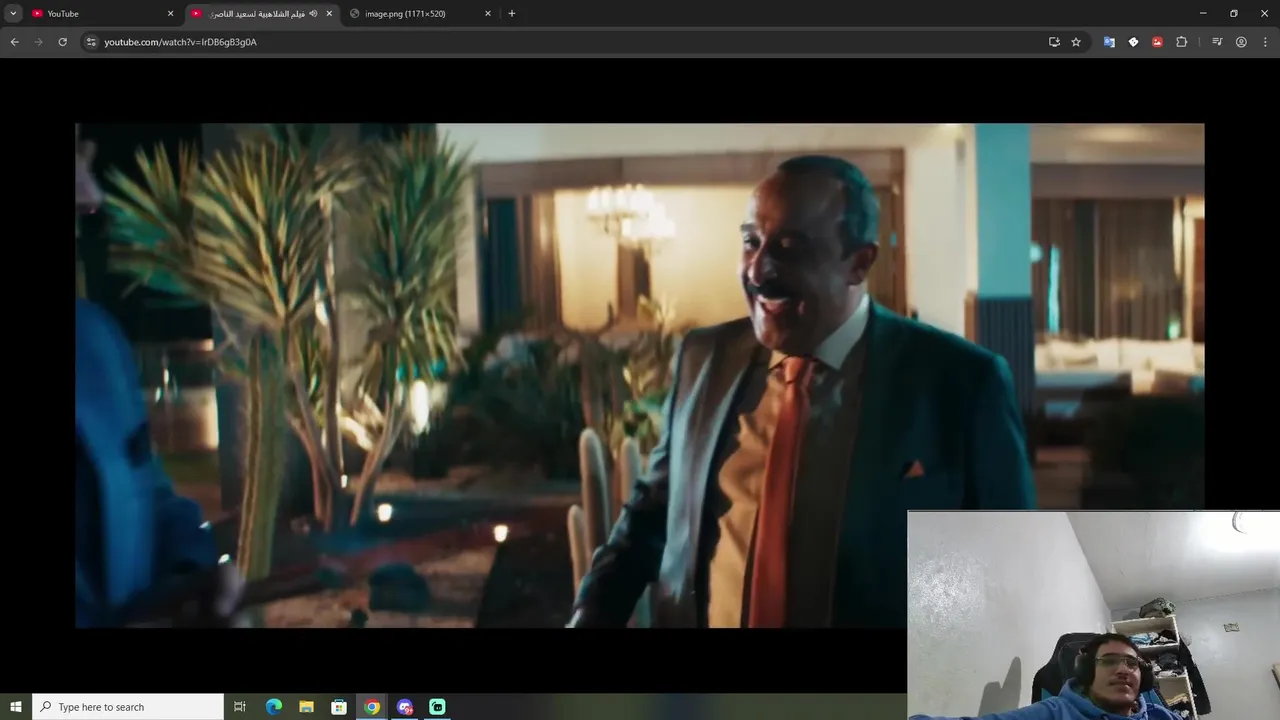Image resolution: width=1280 pixels, height=720 pixels.
Task: Install app icon in the address bar
Action: (1054, 42)
